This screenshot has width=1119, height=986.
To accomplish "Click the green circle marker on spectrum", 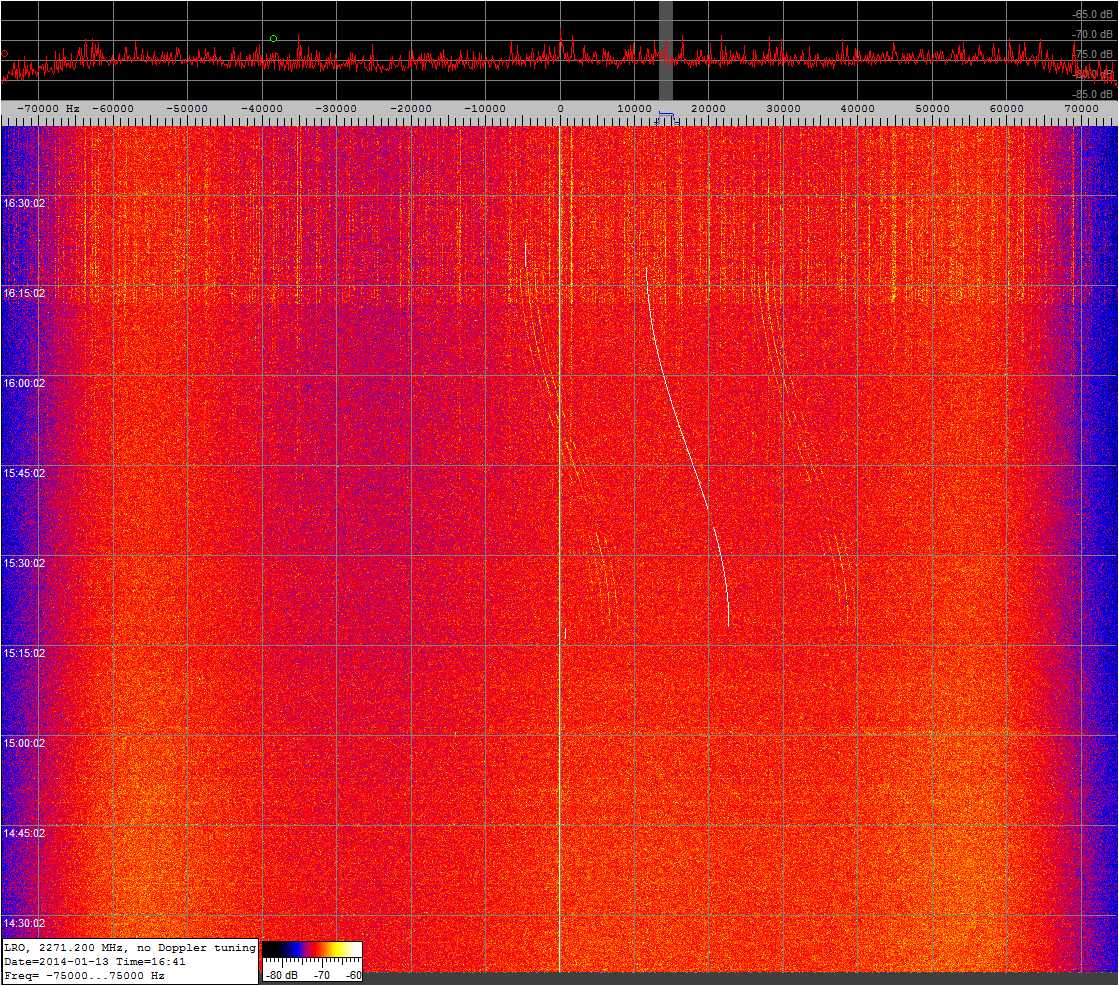I will [273, 39].
